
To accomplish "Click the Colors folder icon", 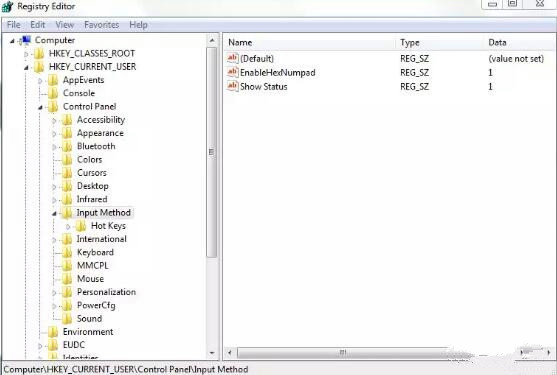I will [x=67, y=160].
